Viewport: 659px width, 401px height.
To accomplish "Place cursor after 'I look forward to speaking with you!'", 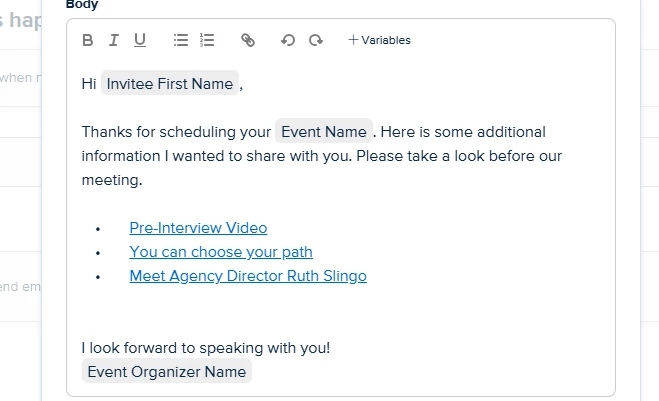I will tap(331, 348).
